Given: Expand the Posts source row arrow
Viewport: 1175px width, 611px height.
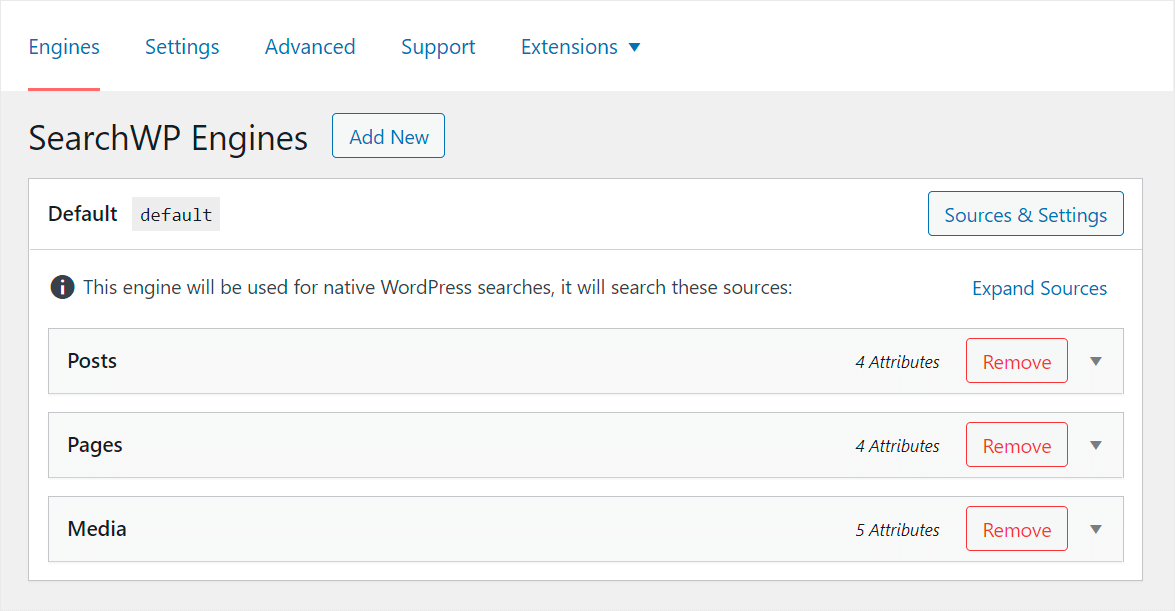Looking at the screenshot, I should [1096, 361].
